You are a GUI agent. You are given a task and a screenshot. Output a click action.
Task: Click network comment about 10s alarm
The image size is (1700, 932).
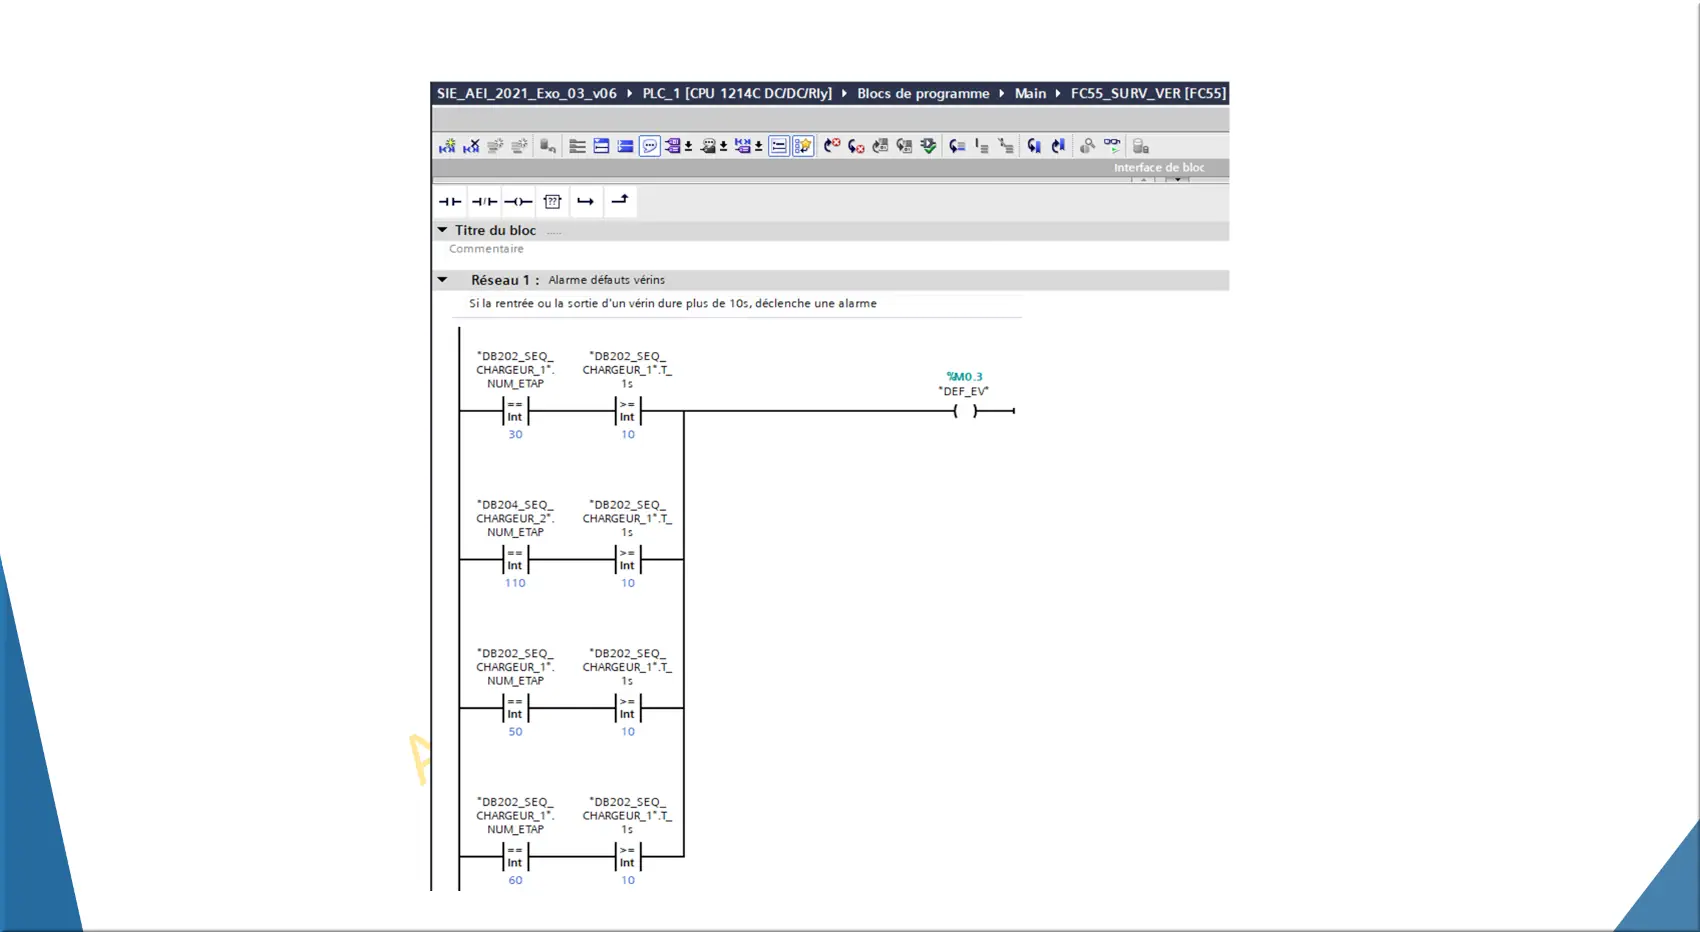pos(673,303)
